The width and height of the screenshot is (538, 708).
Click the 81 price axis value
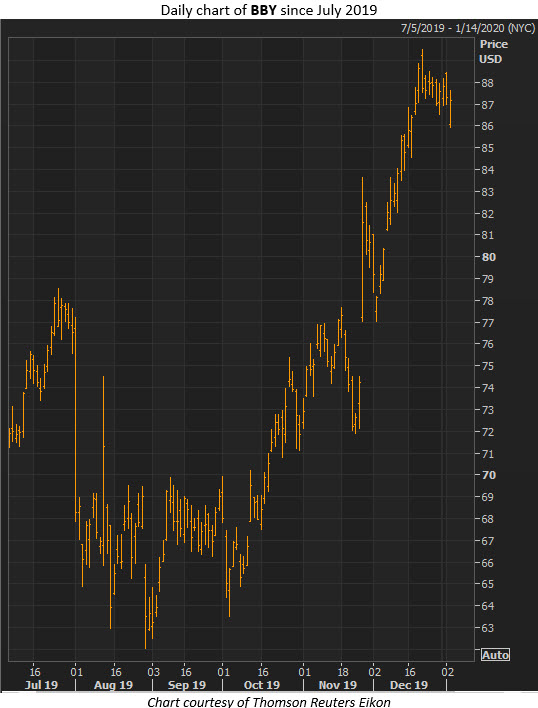[x=488, y=235]
